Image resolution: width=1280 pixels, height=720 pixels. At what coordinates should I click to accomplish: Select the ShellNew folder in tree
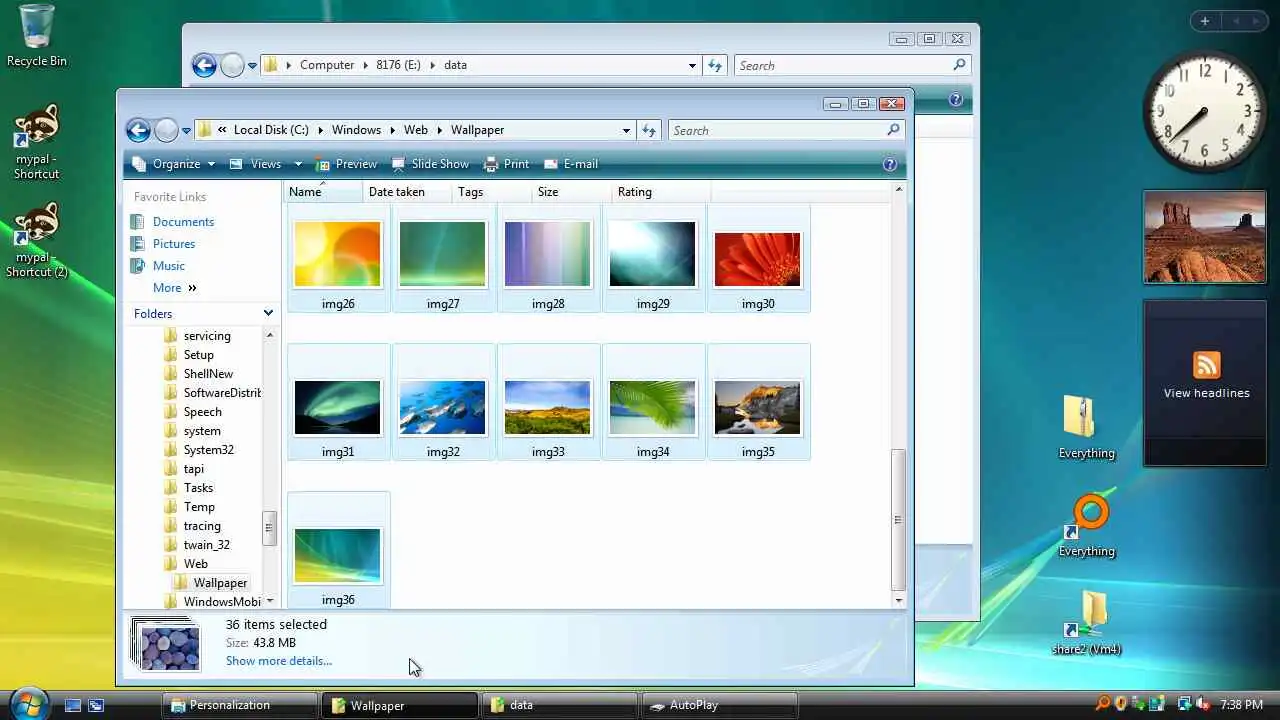[x=208, y=374]
